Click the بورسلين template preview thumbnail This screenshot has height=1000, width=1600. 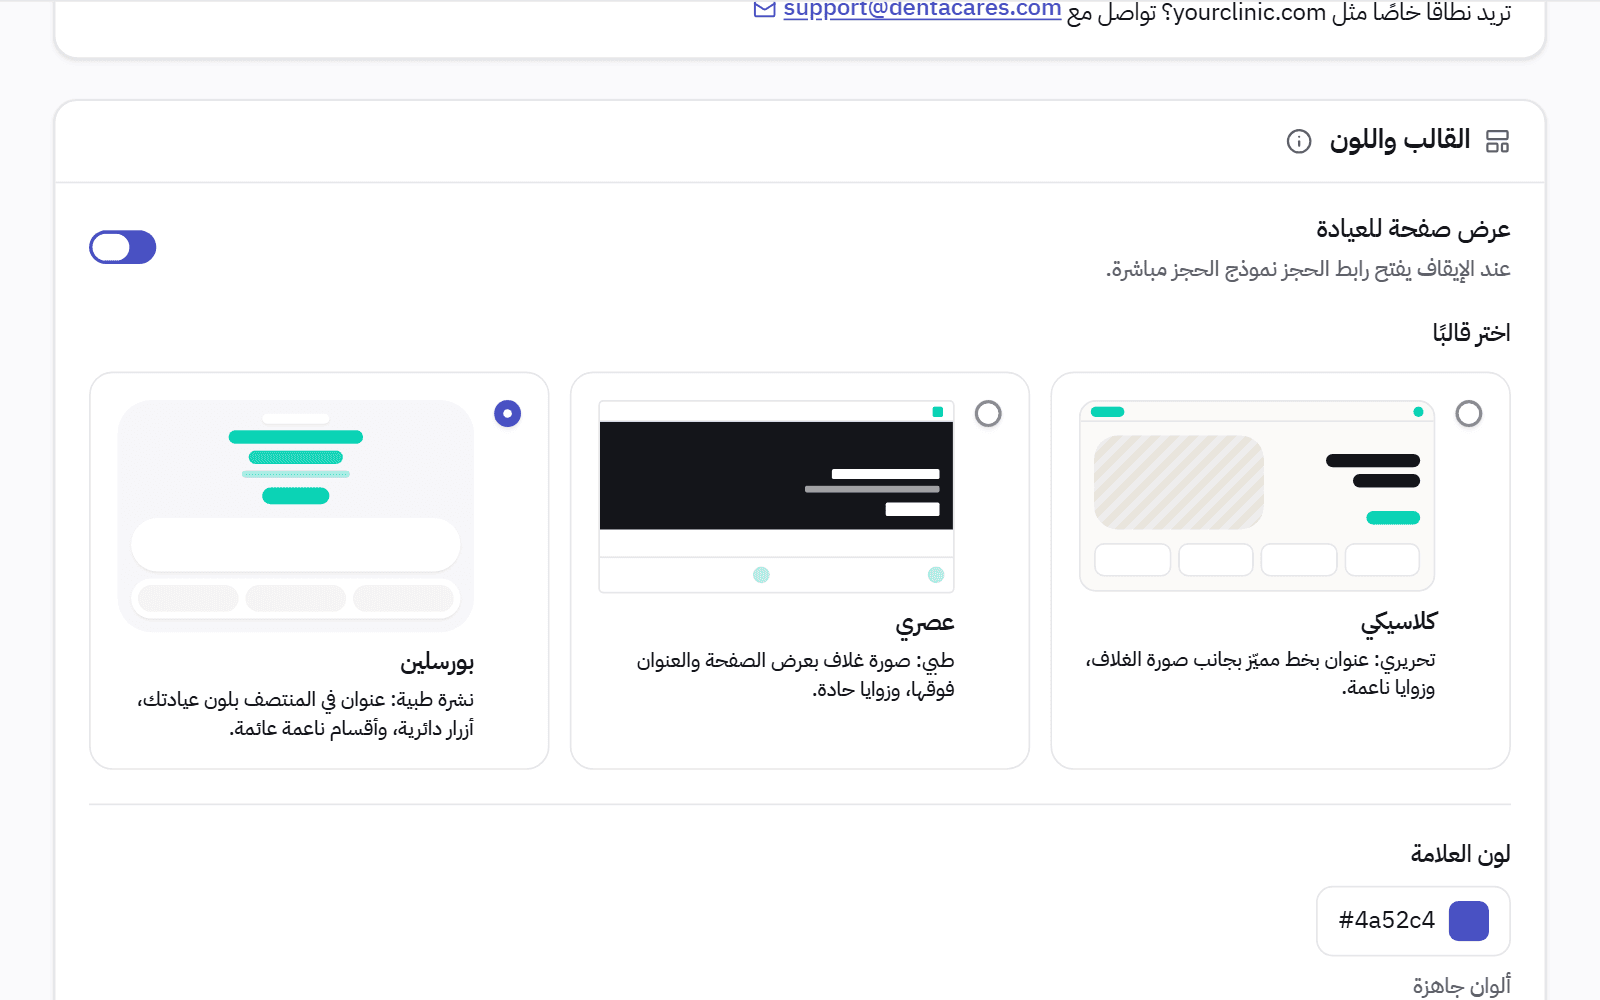tap(295, 516)
